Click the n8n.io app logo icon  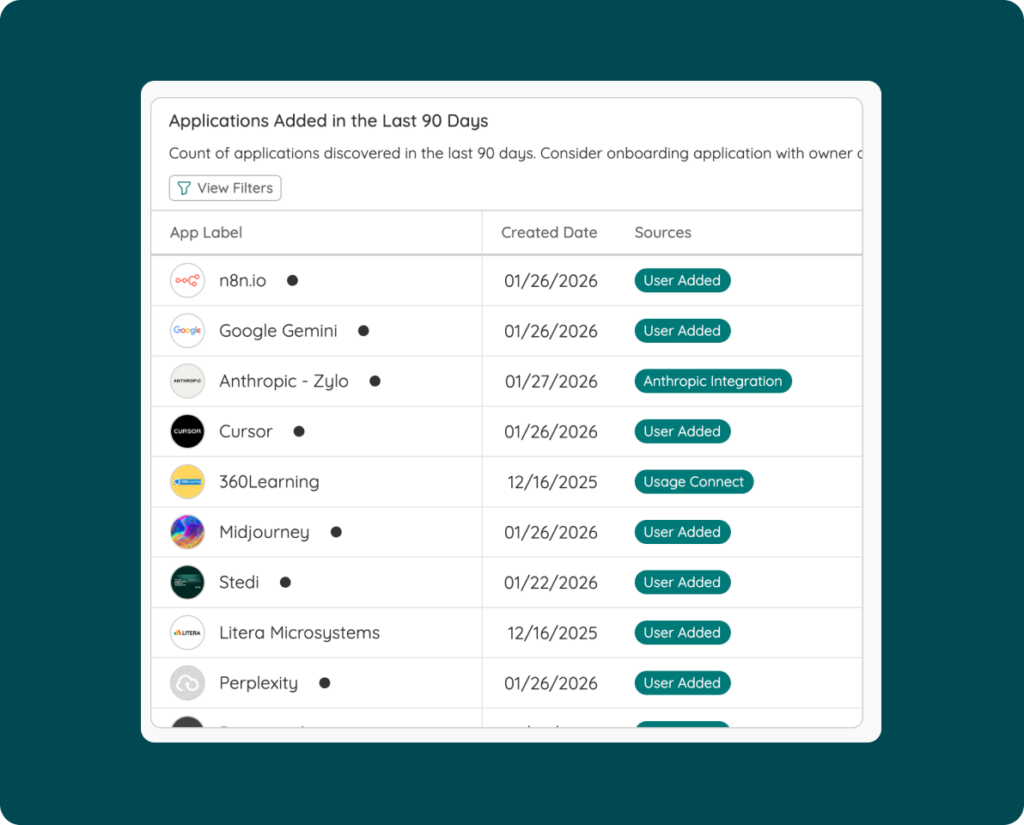point(187,281)
